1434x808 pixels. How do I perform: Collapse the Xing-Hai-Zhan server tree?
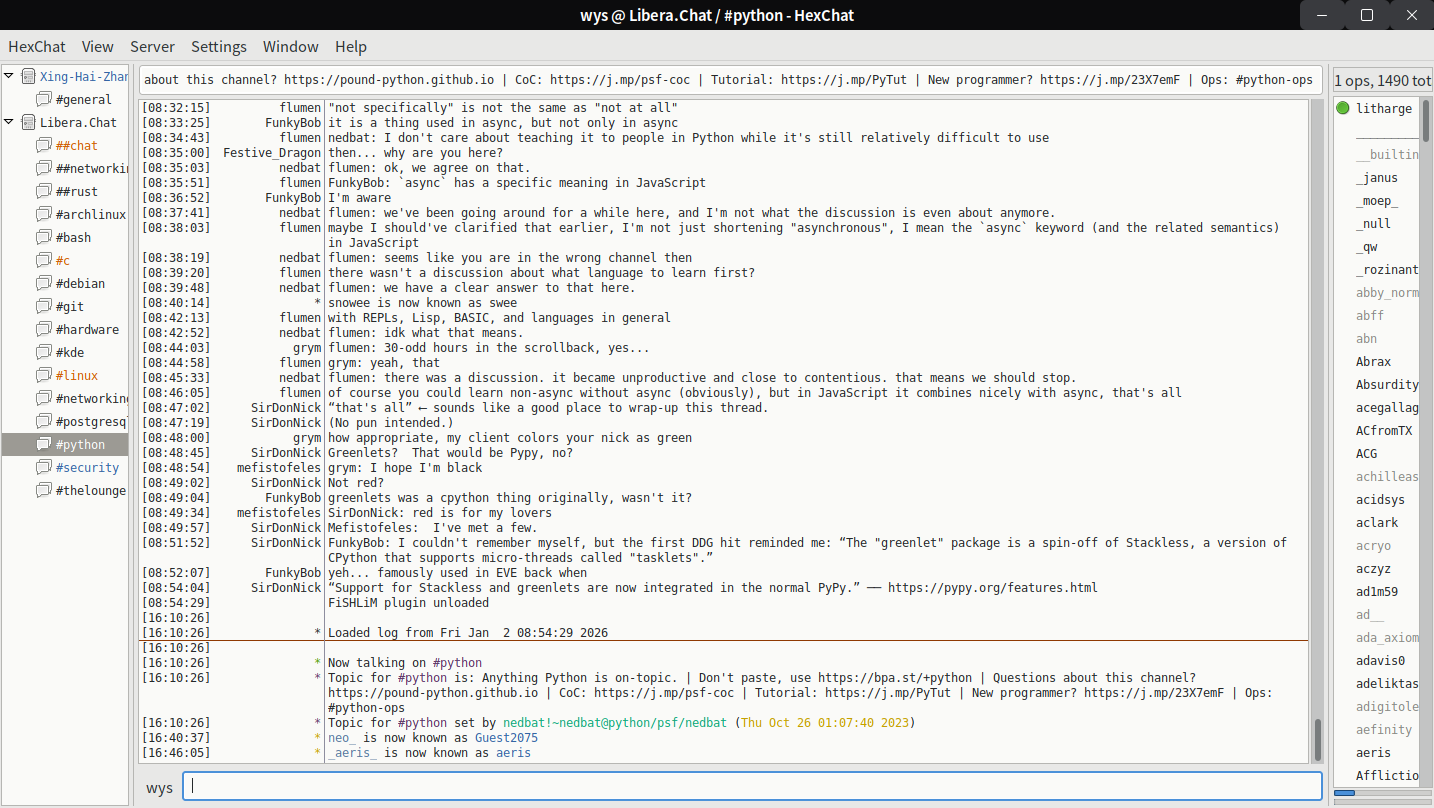pyautogui.click(x=9, y=77)
